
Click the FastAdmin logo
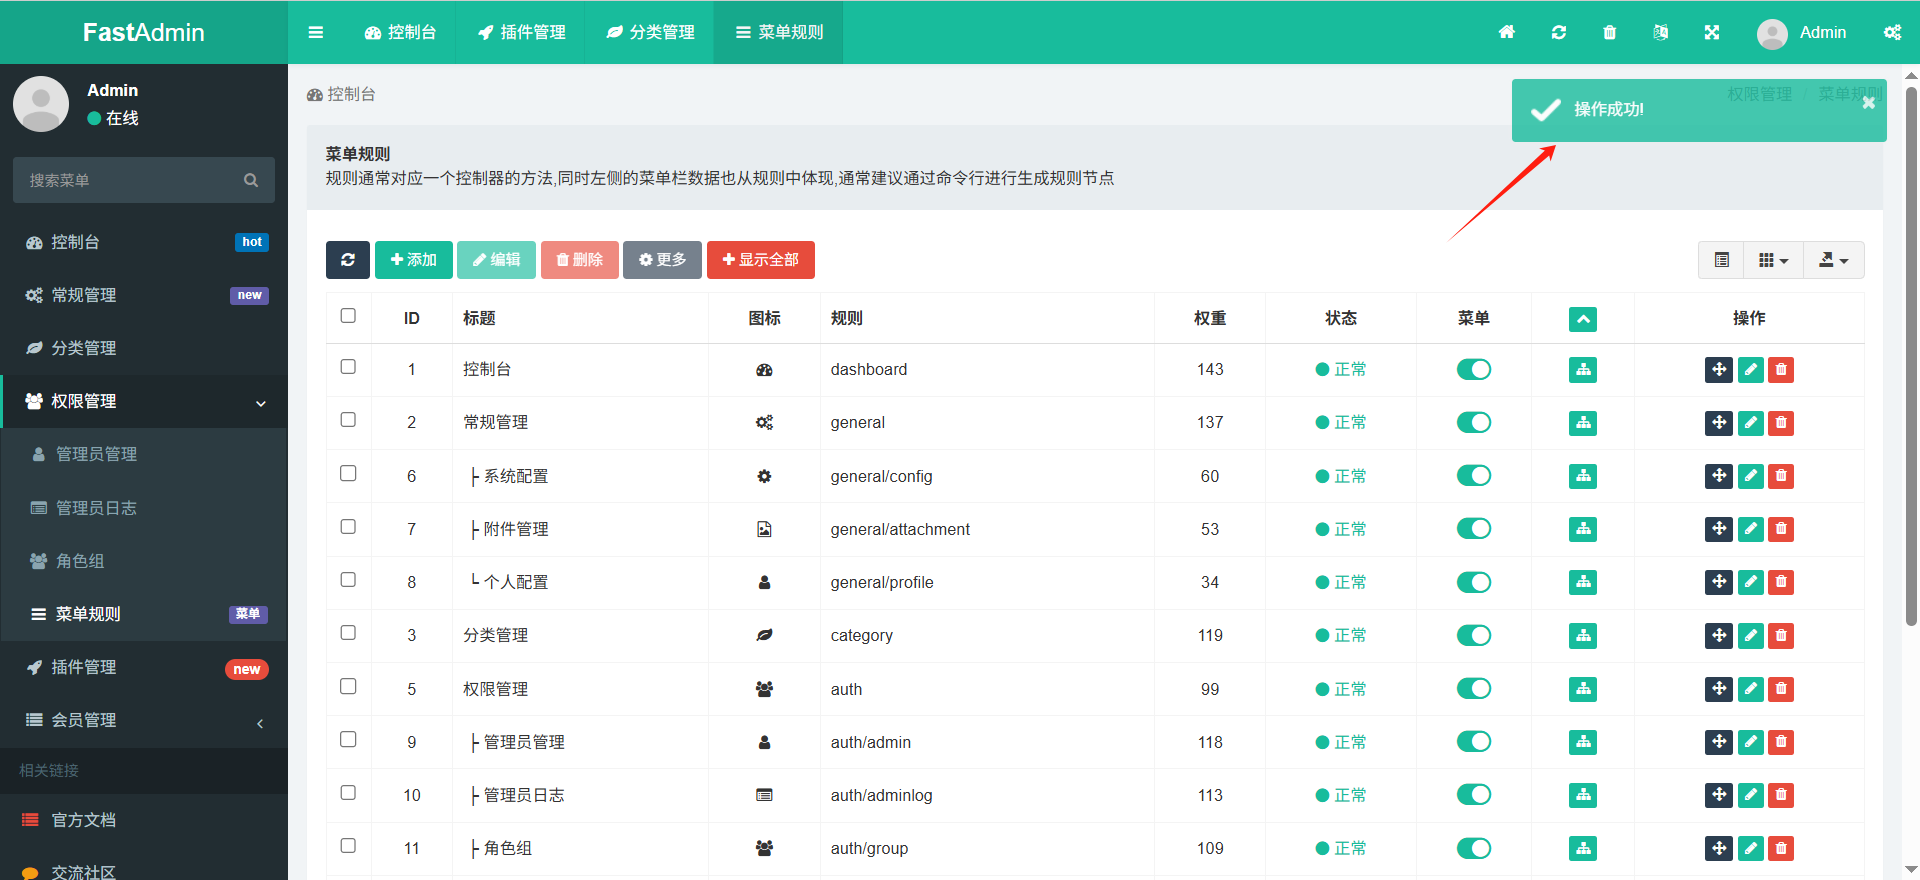pos(144,32)
